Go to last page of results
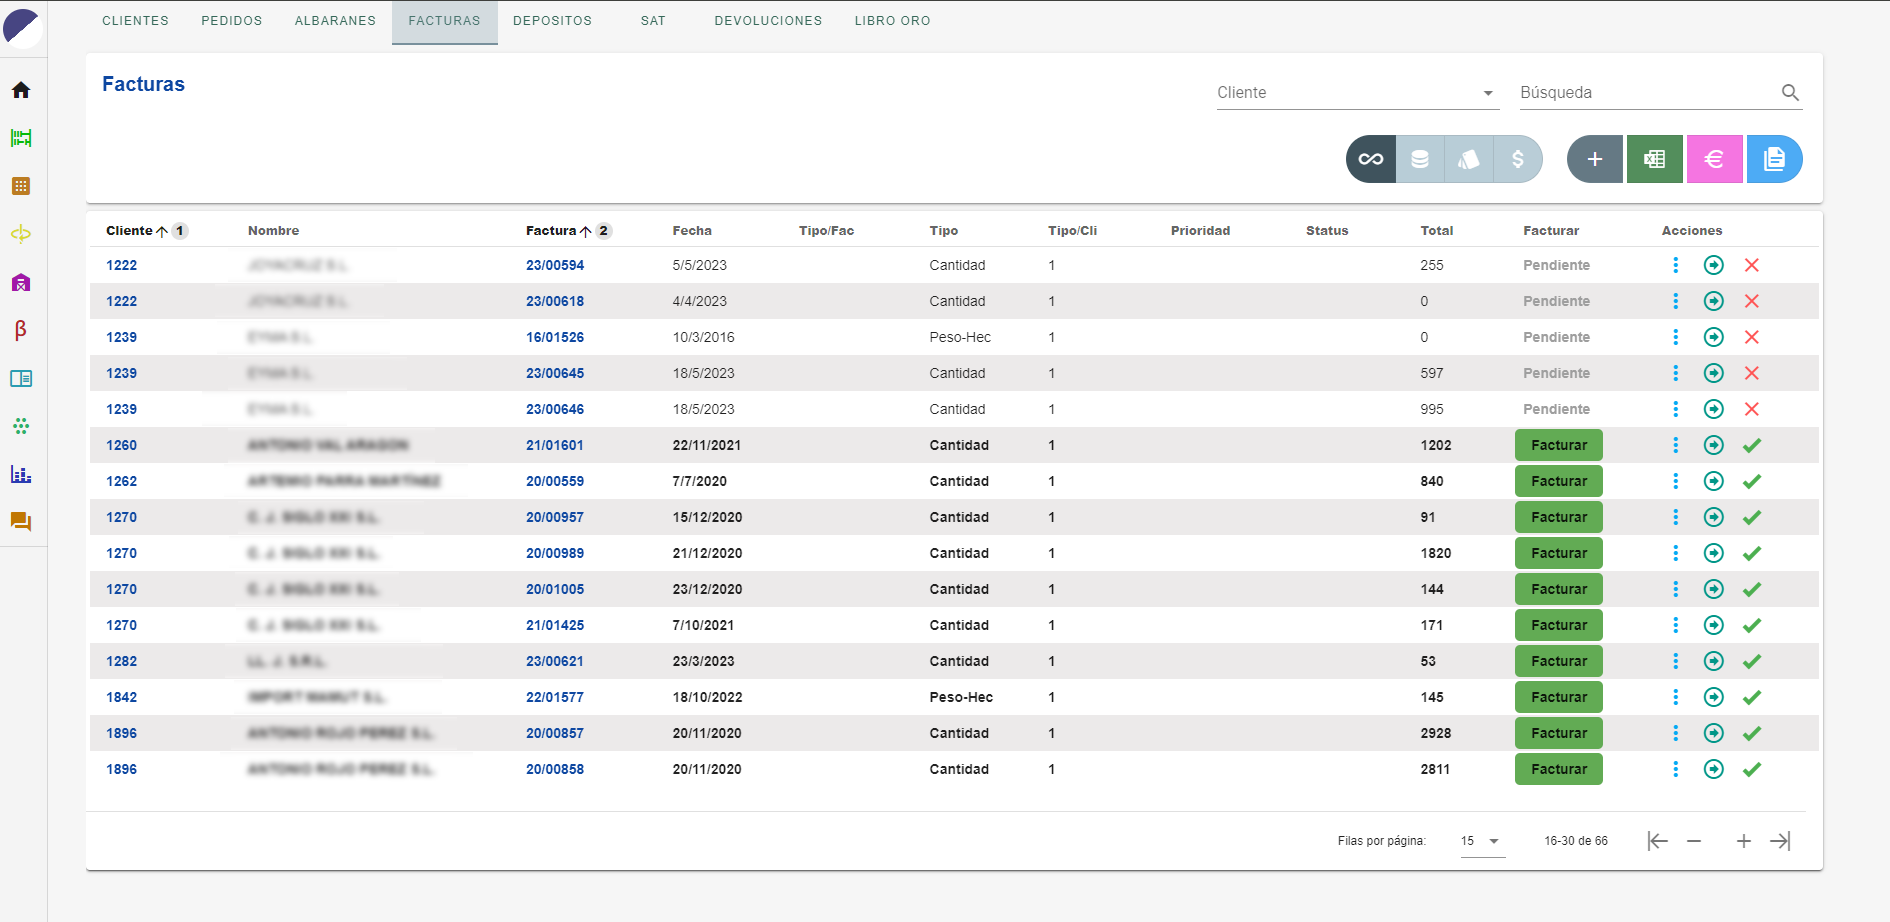This screenshot has width=1890, height=922. pyautogui.click(x=1780, y=841)
